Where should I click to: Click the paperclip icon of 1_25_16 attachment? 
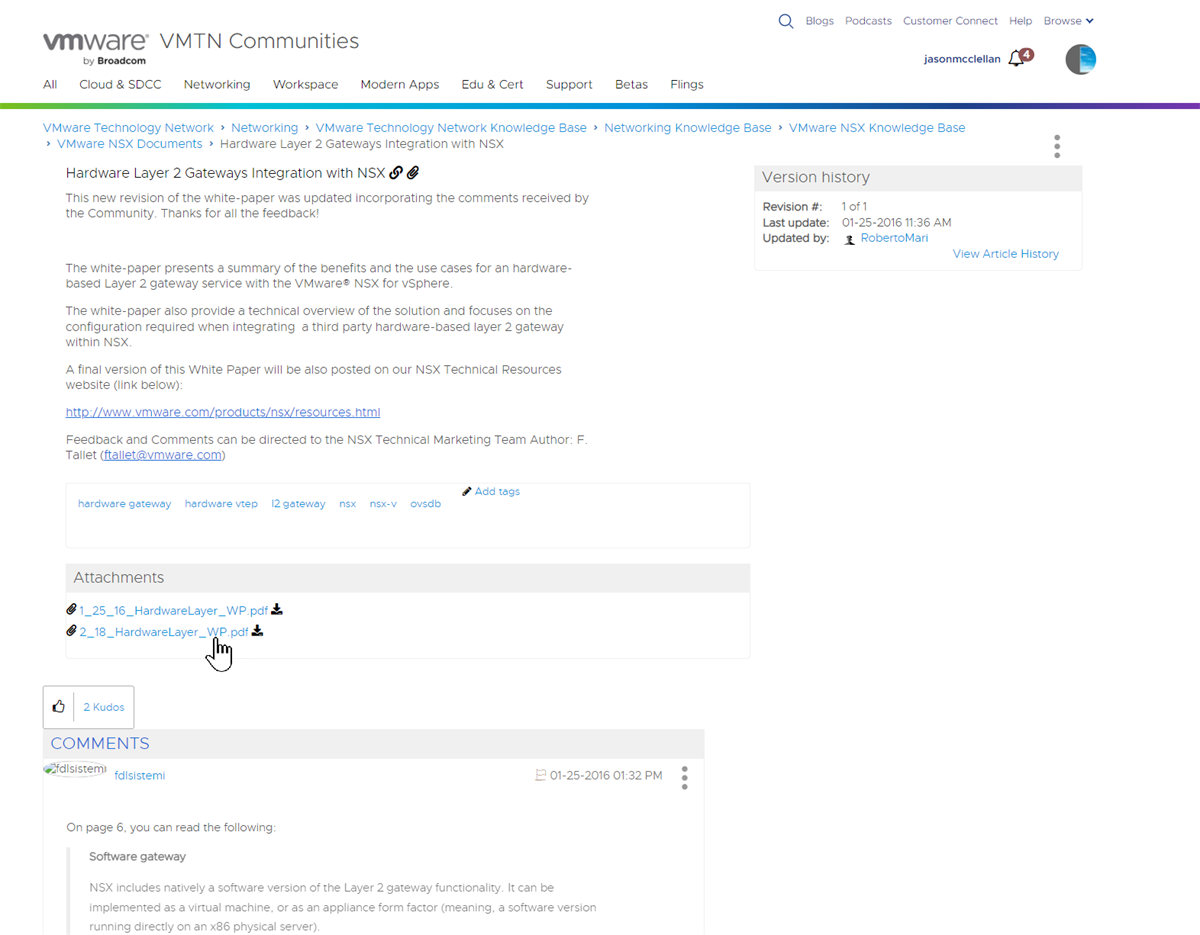[72, 609]
